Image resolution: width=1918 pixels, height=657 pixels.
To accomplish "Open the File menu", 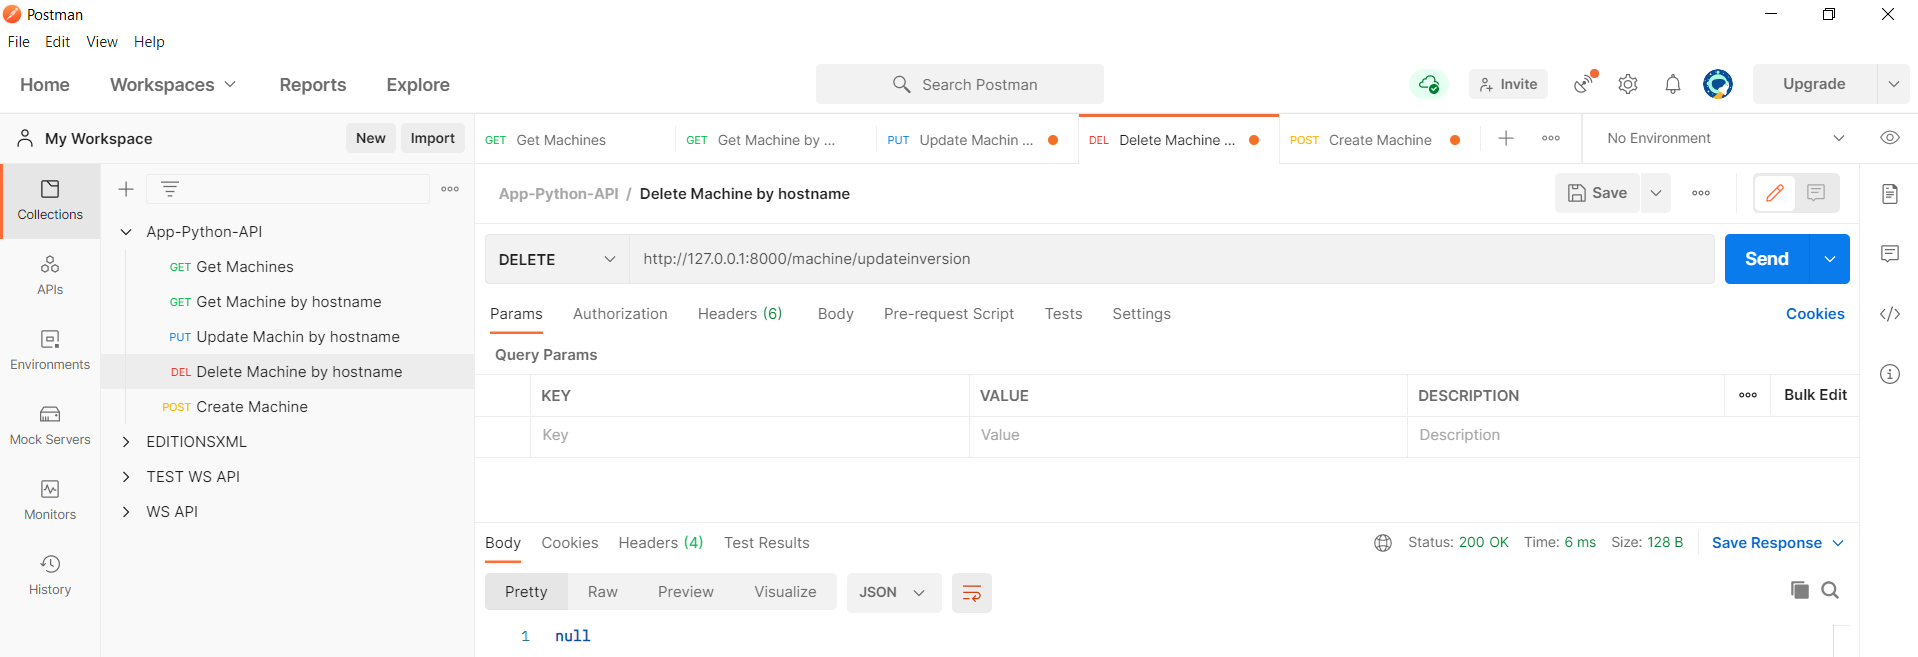I will click(x=19, y=42).
